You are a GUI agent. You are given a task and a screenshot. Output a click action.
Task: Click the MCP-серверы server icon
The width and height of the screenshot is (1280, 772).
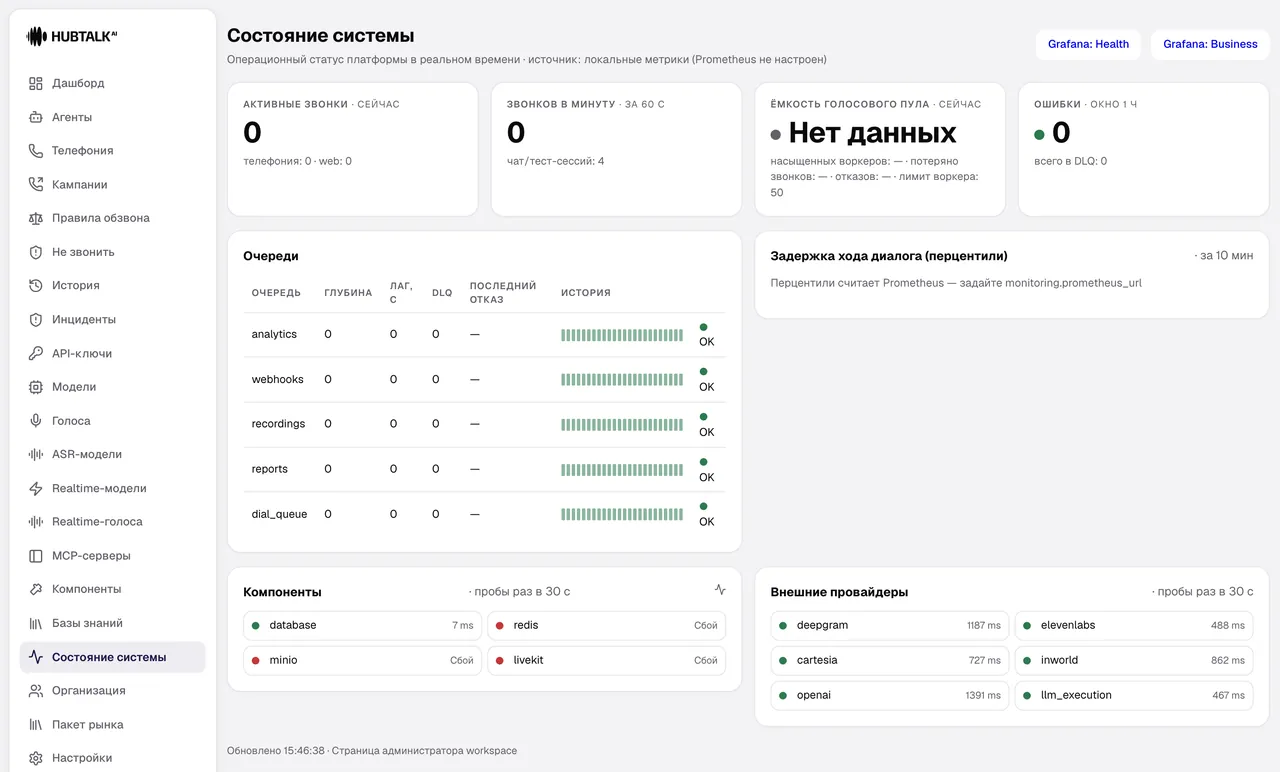[36, 556]
